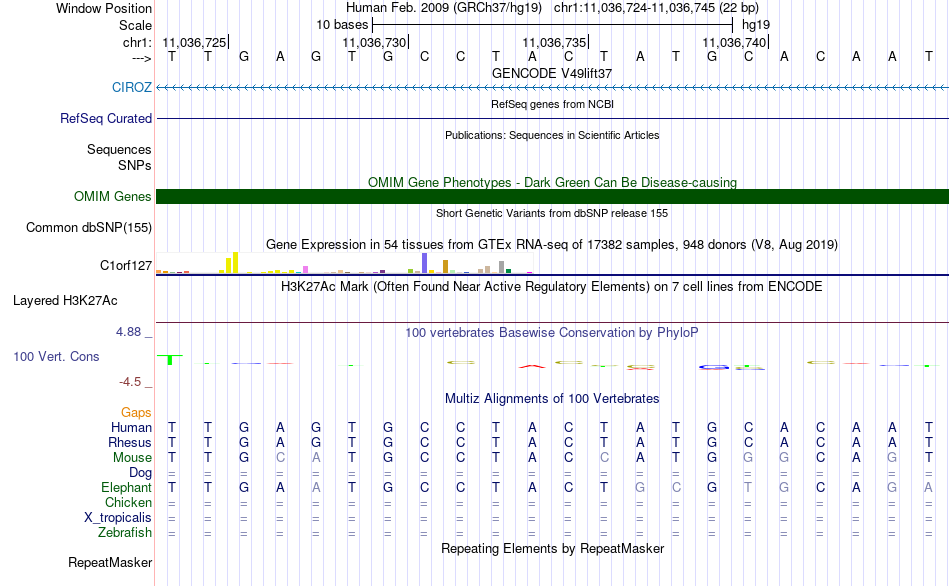Select the Gaps label in Multiz alignment
950x586 pixels.
click(136, 412)
